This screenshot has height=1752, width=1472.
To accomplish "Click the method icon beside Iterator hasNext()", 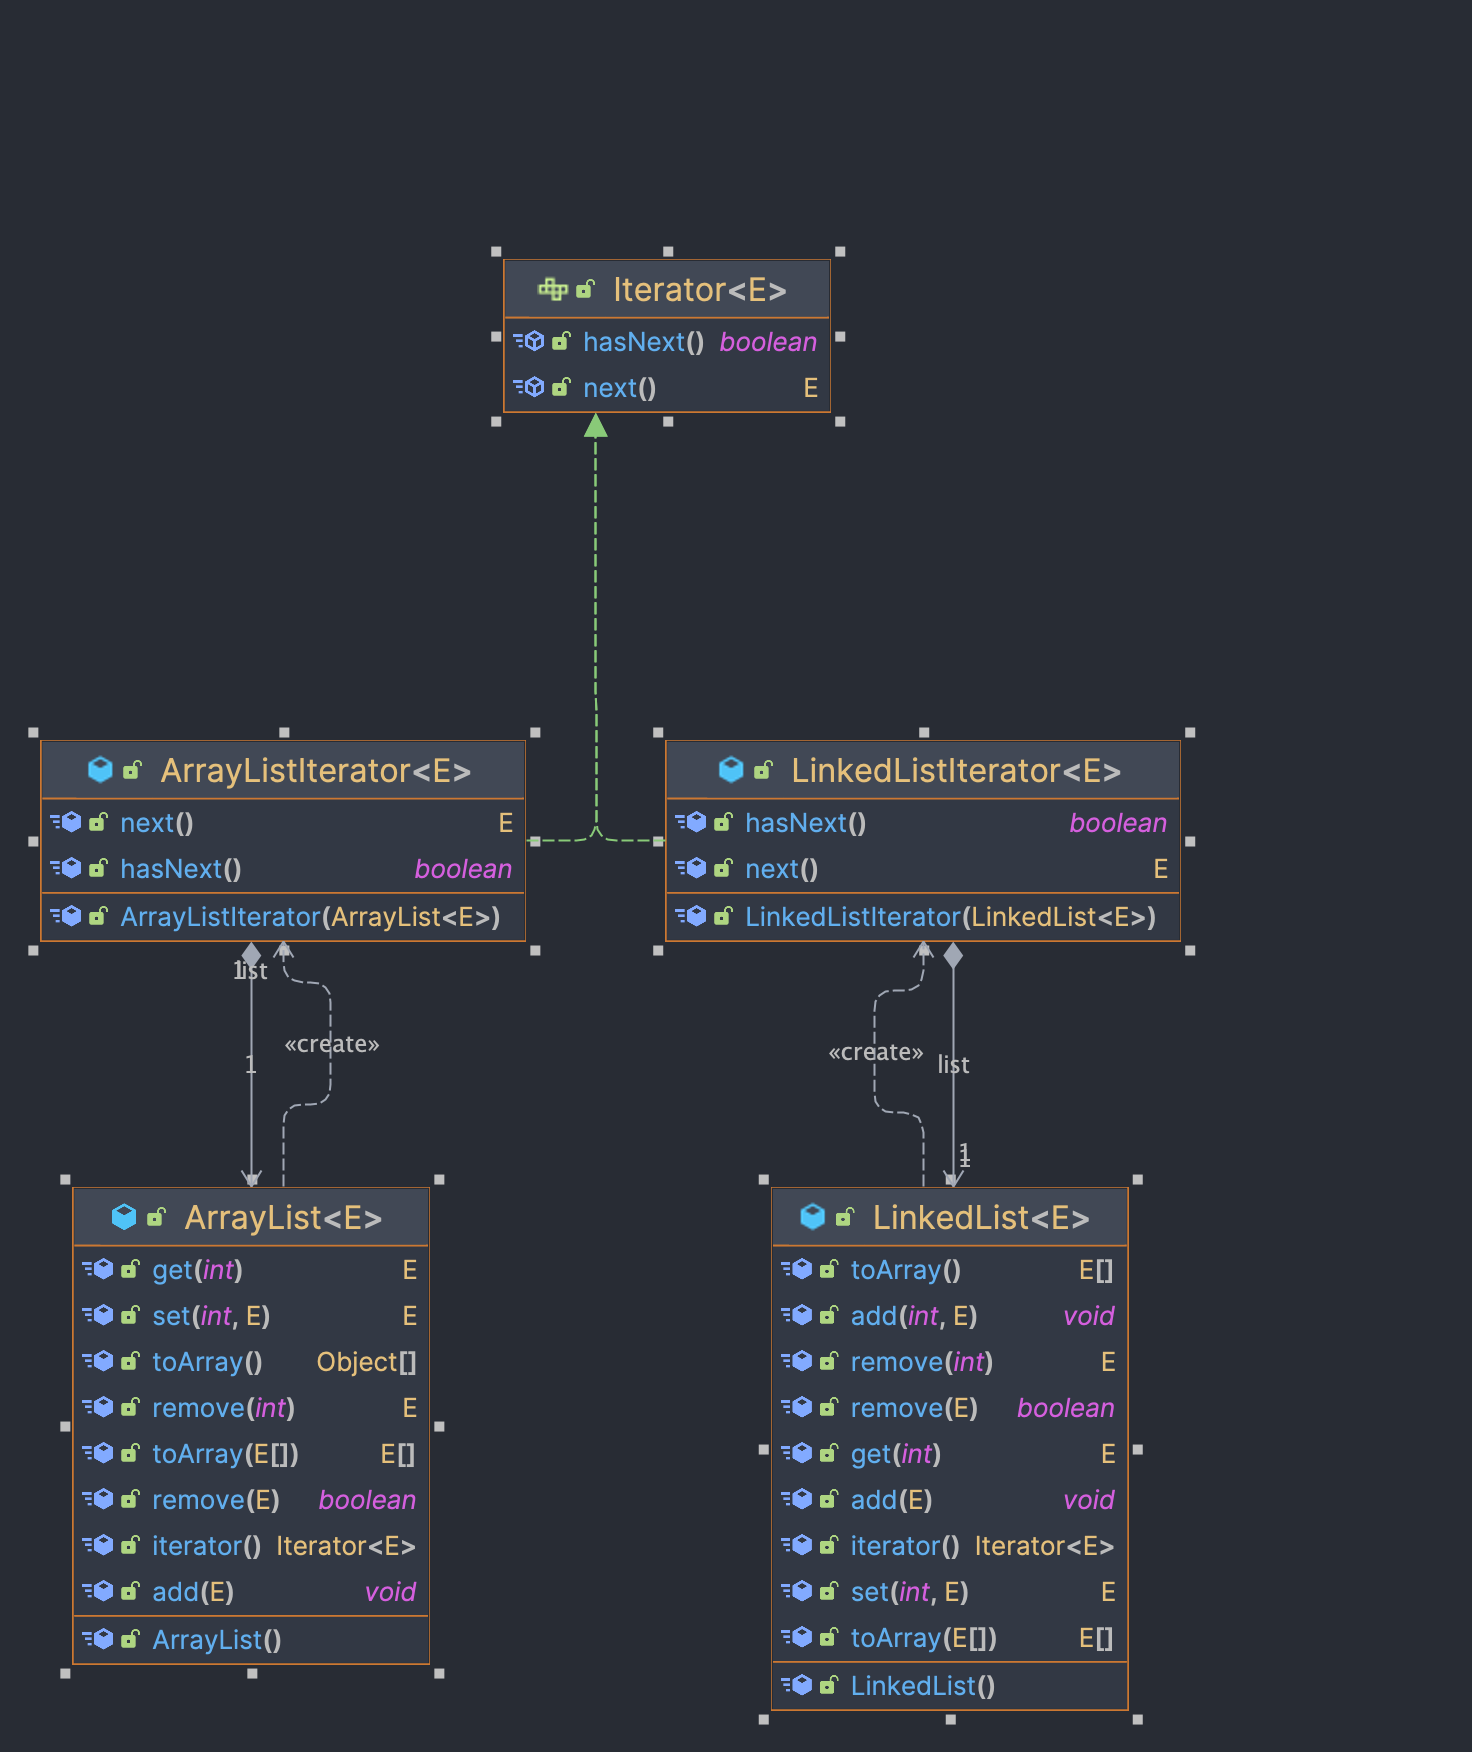I will point(529,341).
